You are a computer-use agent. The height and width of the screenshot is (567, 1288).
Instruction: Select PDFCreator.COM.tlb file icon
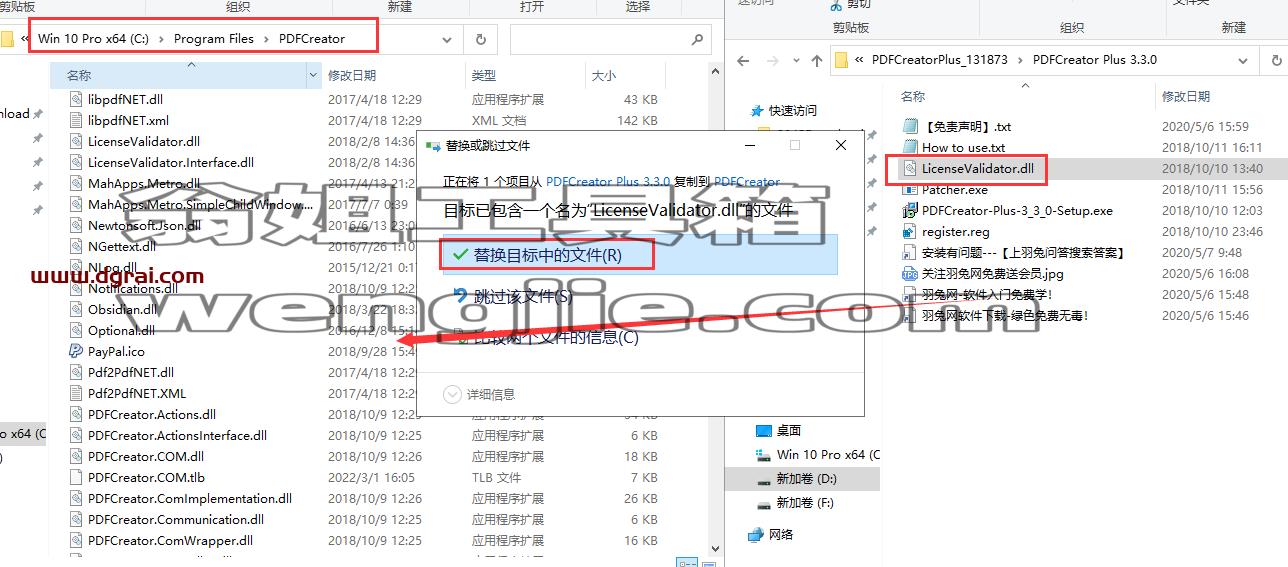click(77, 477)
